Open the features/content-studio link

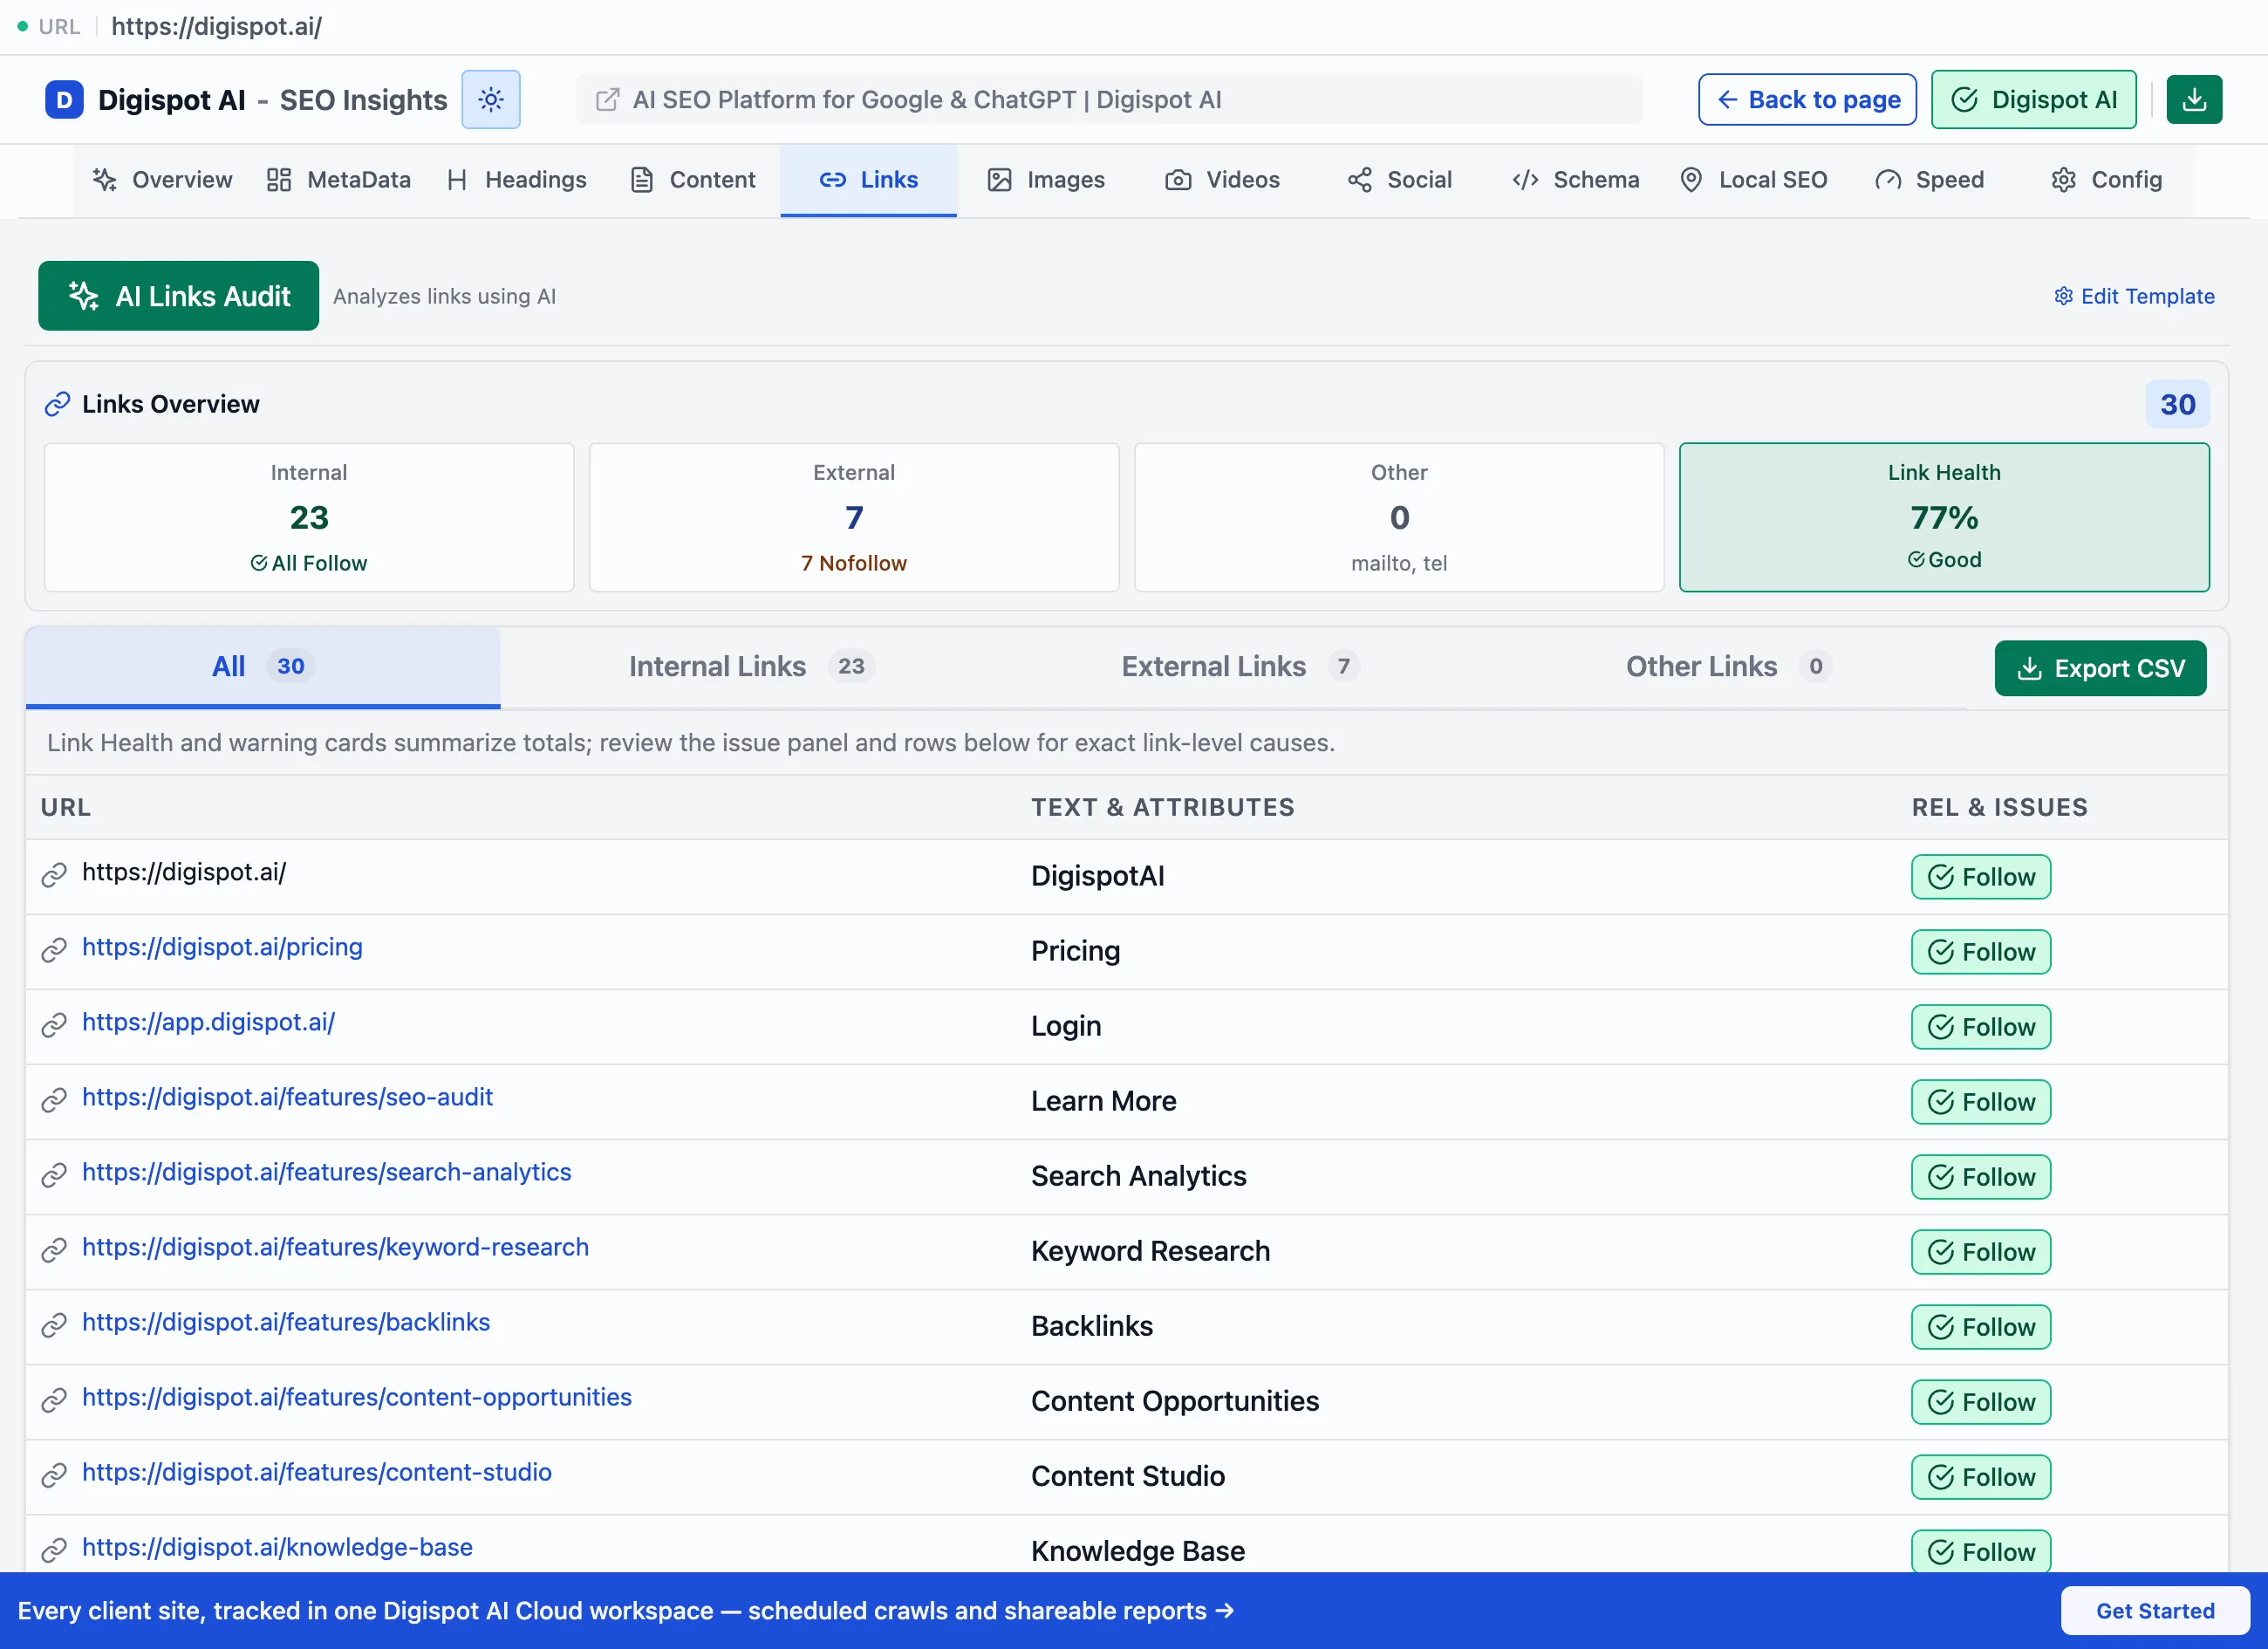click(x=316, y=1472)
